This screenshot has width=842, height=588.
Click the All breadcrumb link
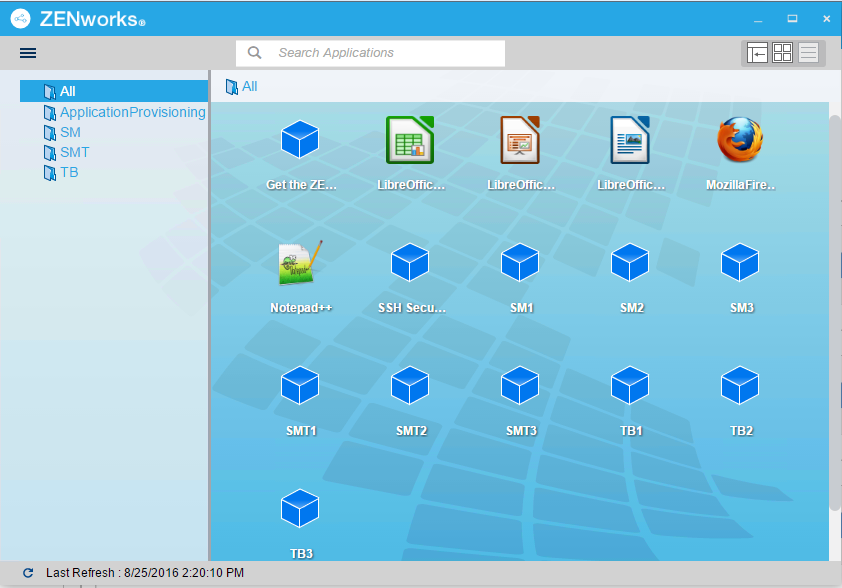pyautogui.click(x=247, y=87)
